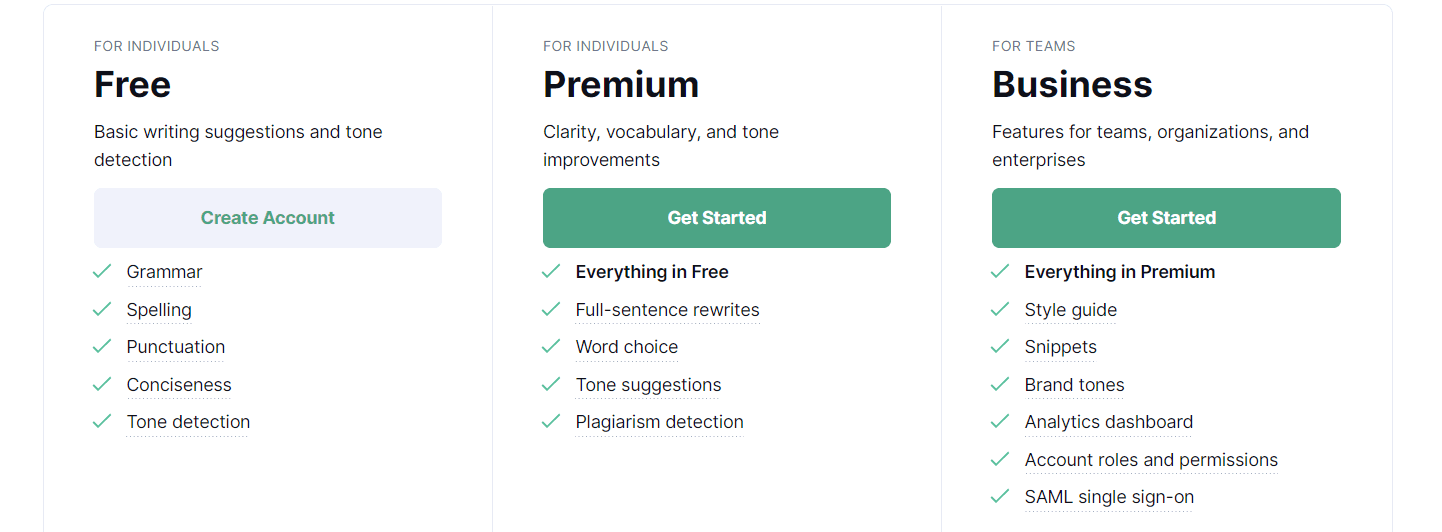Click Get Started under Business plan
The image size is (1442, 532).
[1166, 218]
